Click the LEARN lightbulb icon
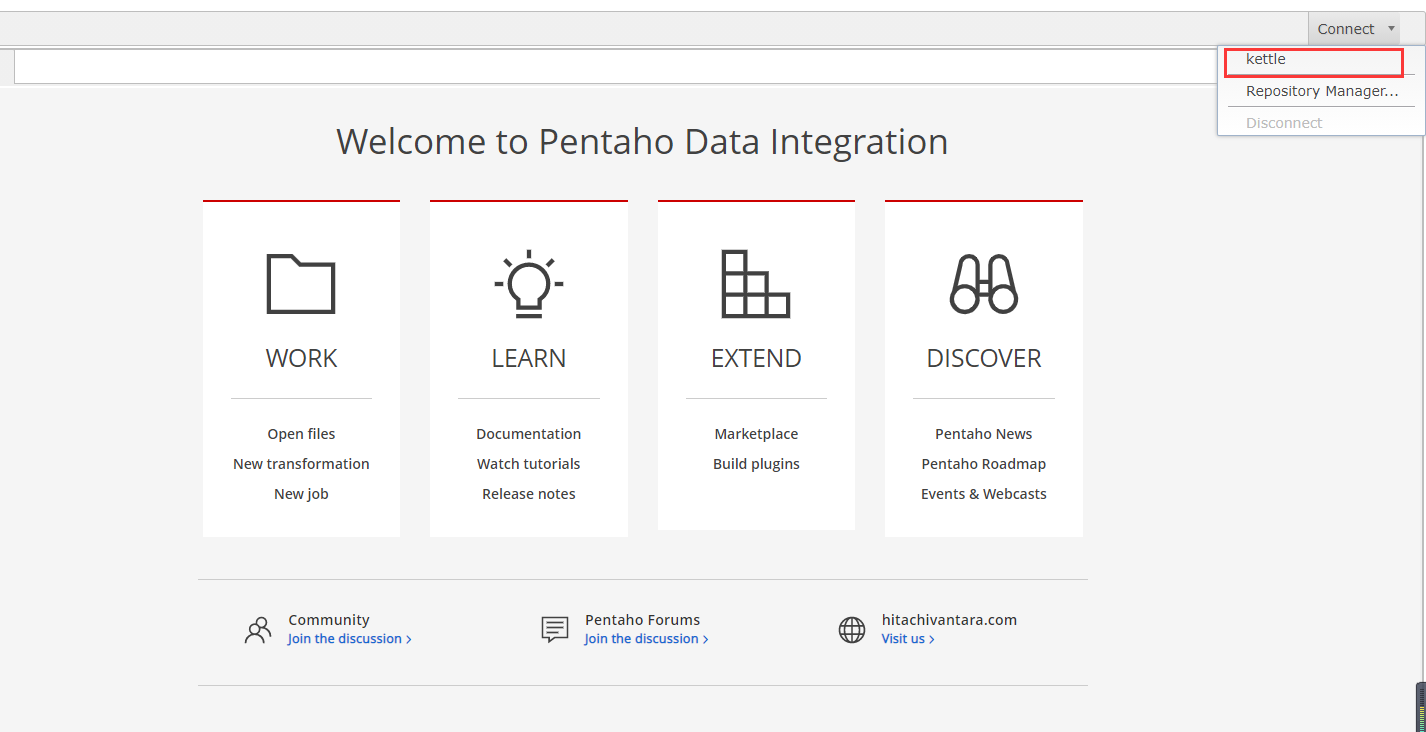Screen dimensions: 1426x732 [x=529, y=284]
